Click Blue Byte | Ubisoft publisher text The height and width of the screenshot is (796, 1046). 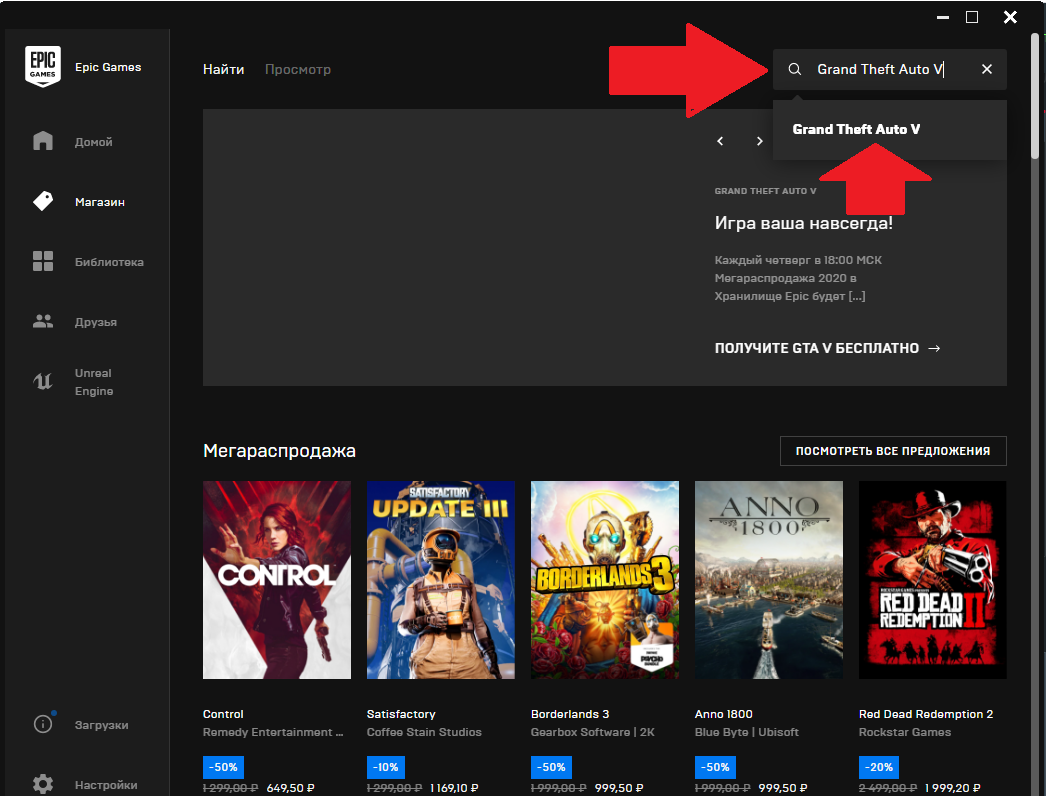coord(747,732)
